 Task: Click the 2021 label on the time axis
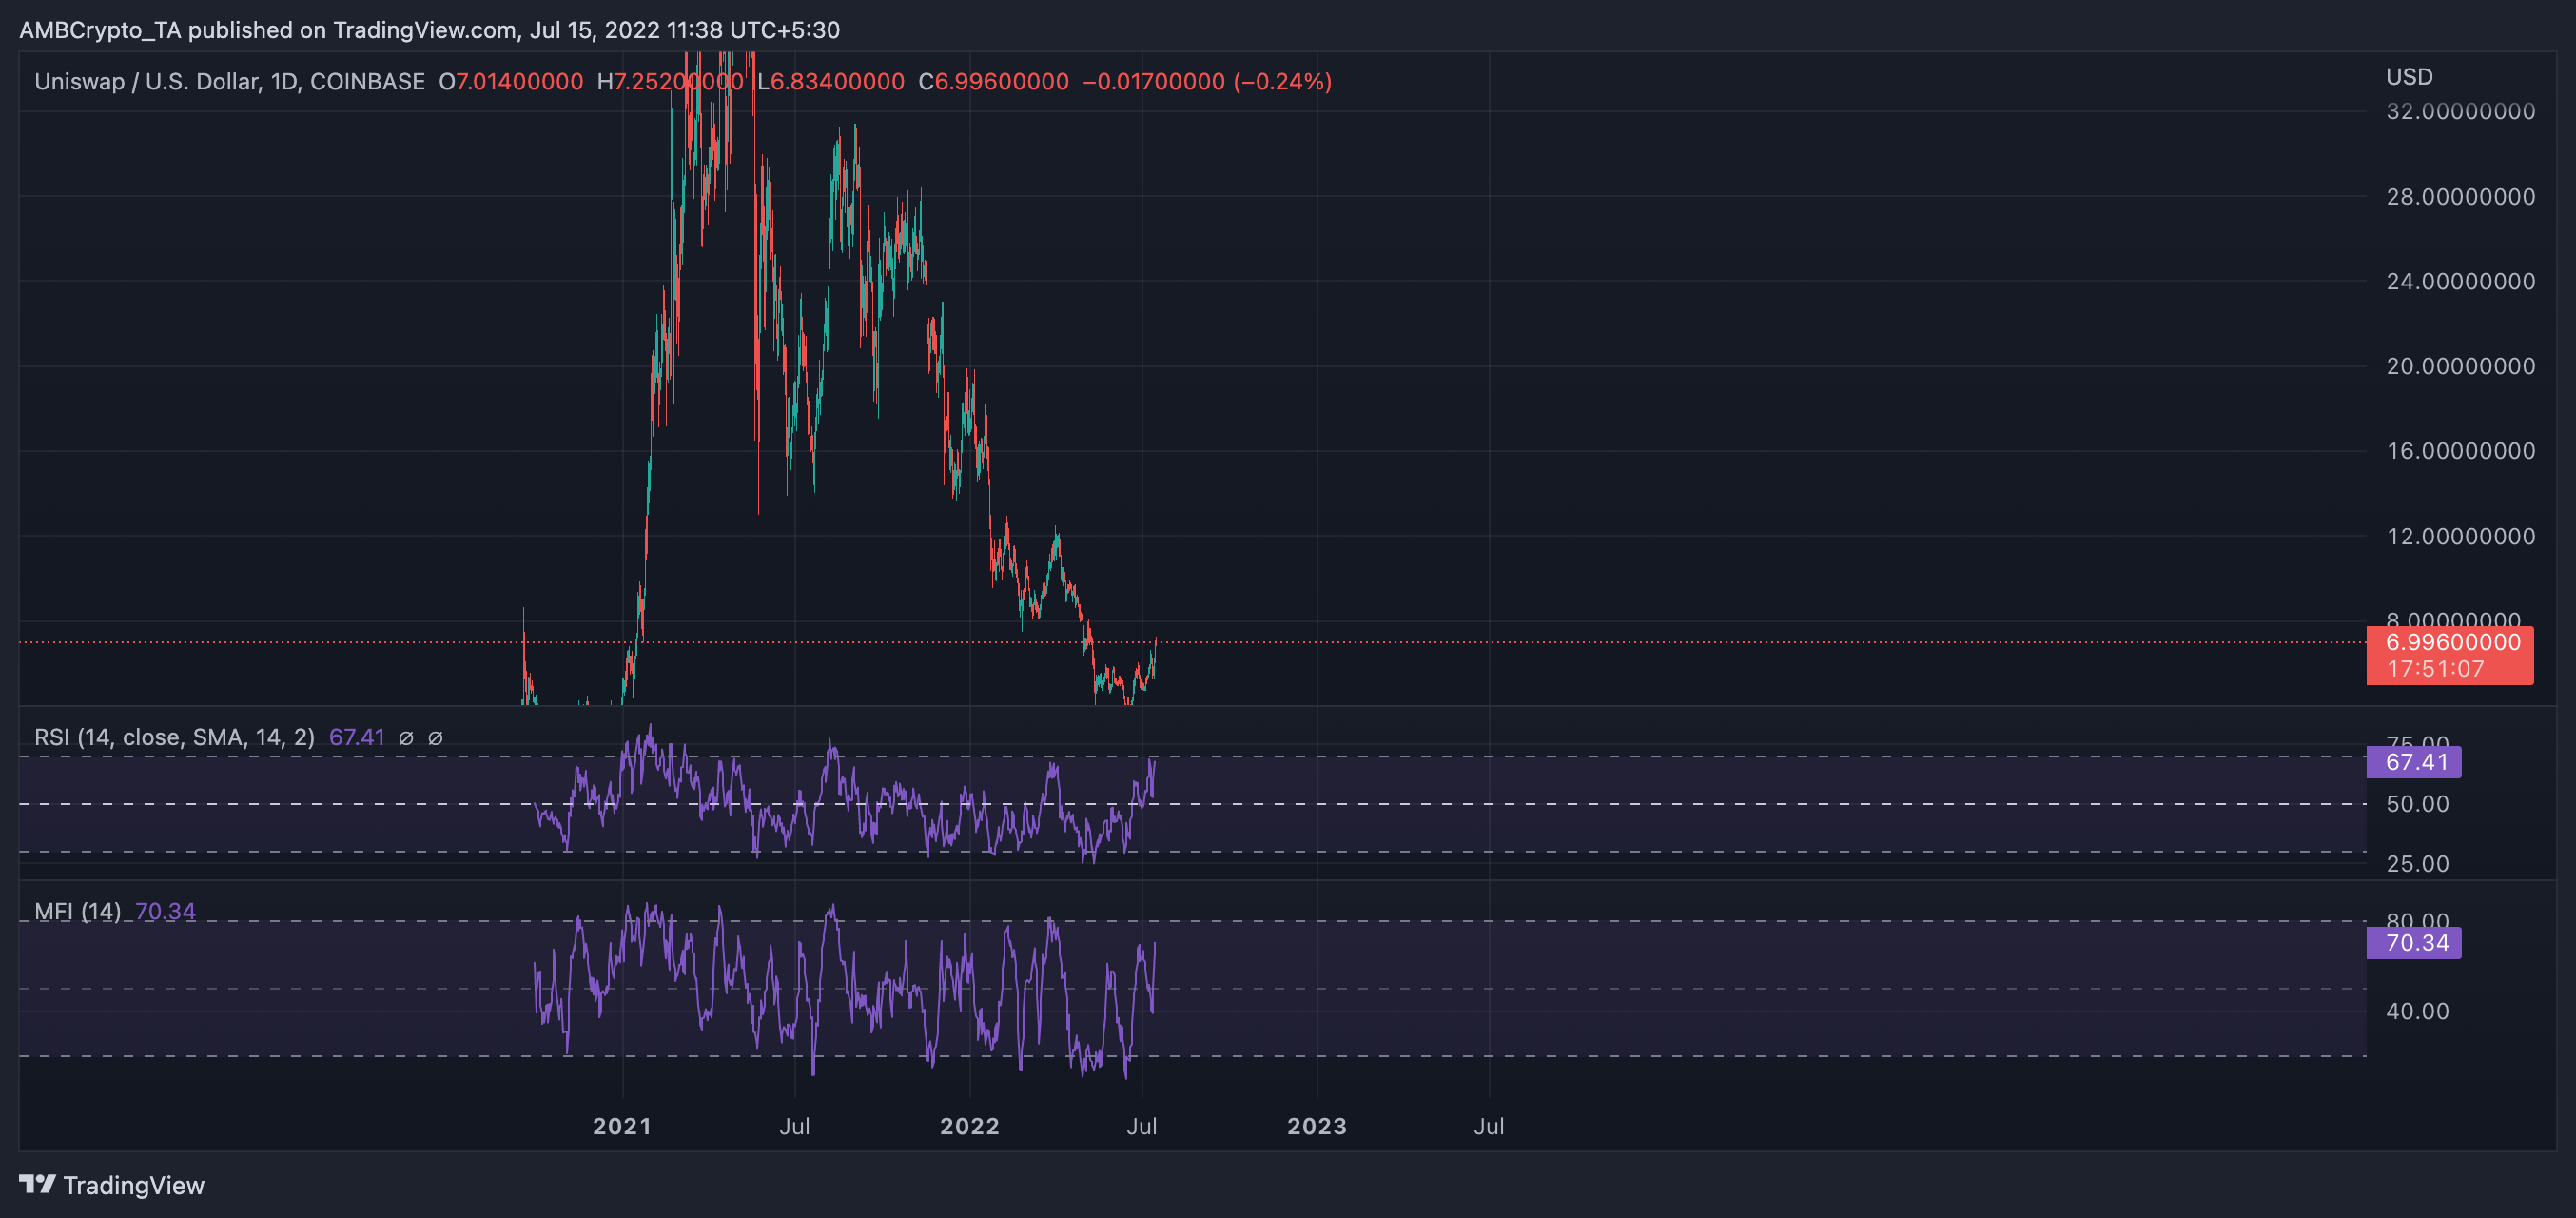[x=621, y=1125]
